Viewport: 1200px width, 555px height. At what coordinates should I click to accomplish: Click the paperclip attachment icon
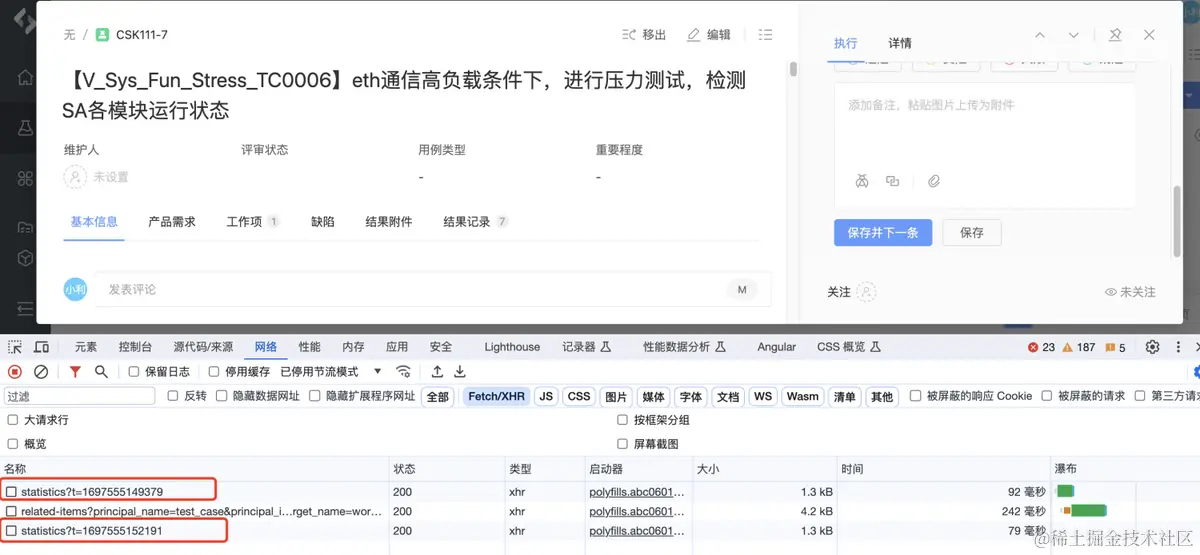pos(934,181)
